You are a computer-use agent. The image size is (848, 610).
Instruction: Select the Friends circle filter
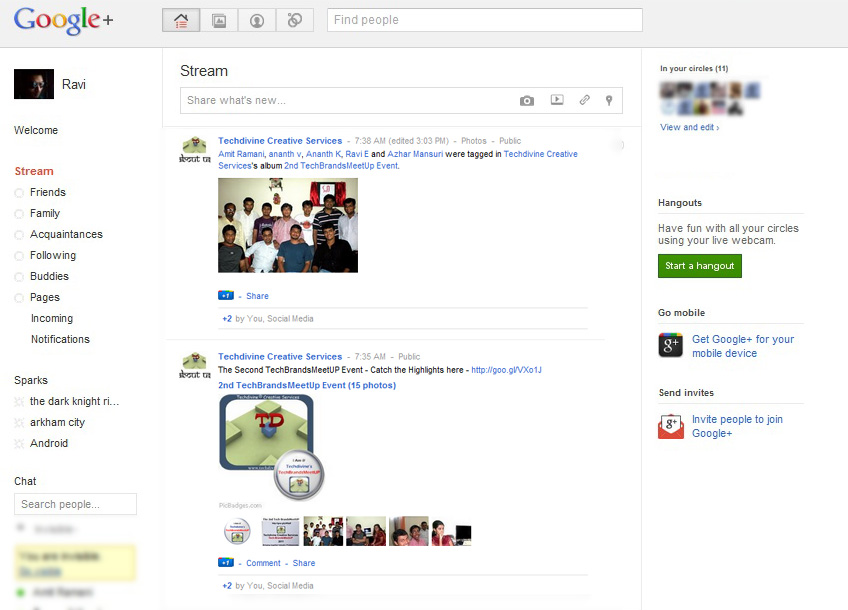point(47,192)
